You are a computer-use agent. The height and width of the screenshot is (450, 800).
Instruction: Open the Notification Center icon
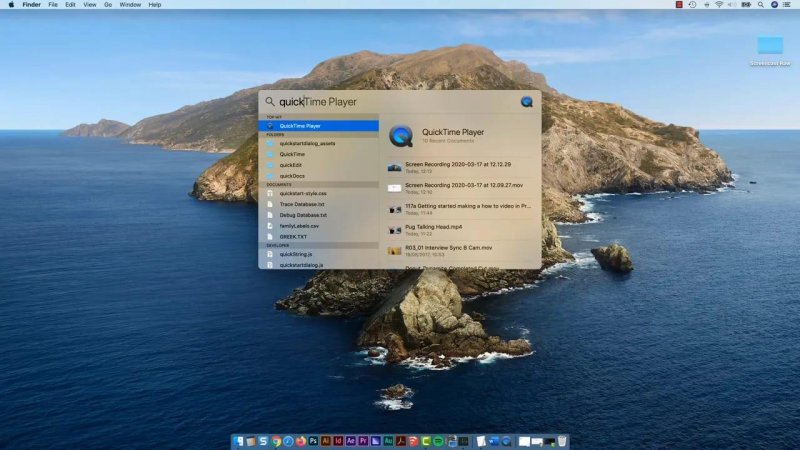pos(787,5)
